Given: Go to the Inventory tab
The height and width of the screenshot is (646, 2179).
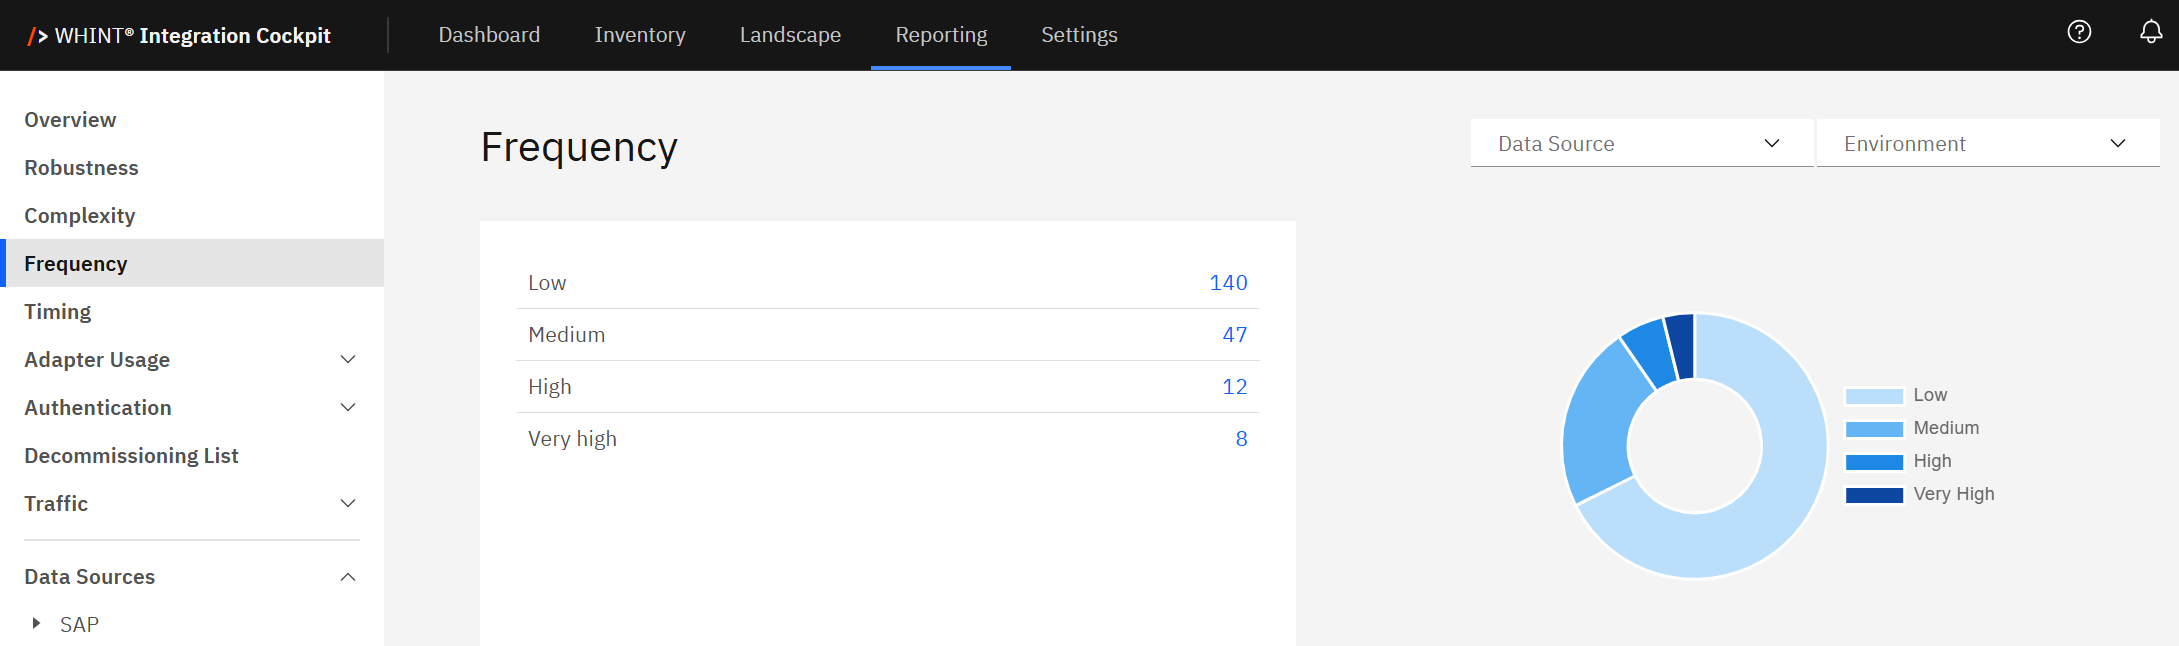Looking at the screenshot, I should [x=640, y=35].
